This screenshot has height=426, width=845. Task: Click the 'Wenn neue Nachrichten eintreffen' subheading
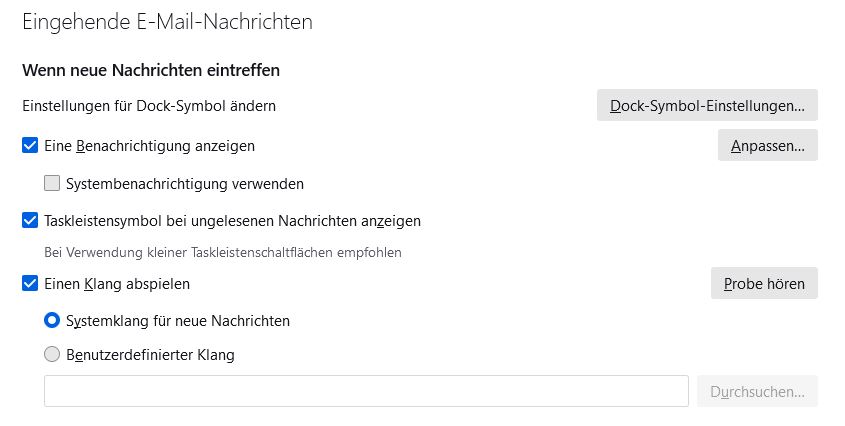tap(150, 70)
